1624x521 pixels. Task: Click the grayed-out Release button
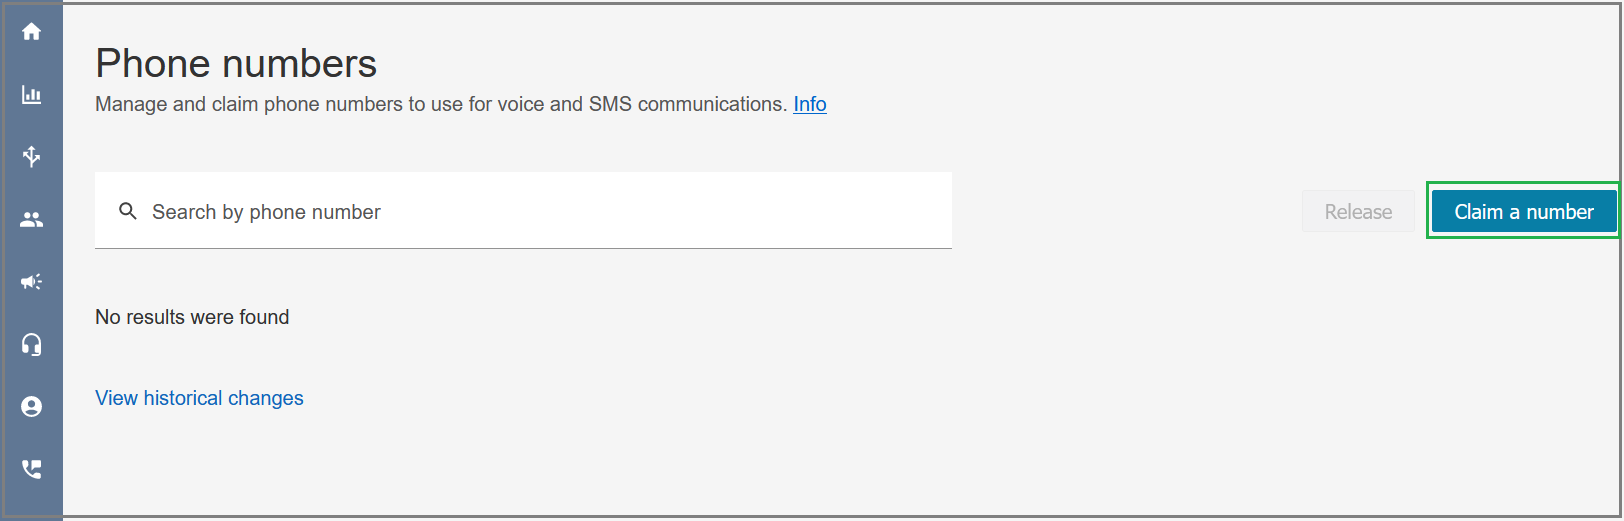pos(1358,211)
